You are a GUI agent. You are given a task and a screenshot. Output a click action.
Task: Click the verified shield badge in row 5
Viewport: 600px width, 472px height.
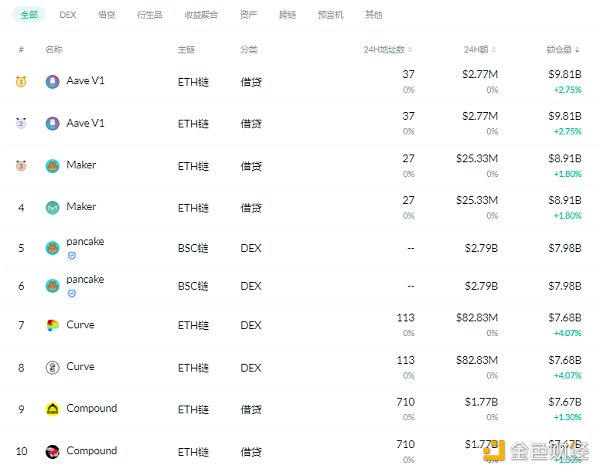click(71, 255)
